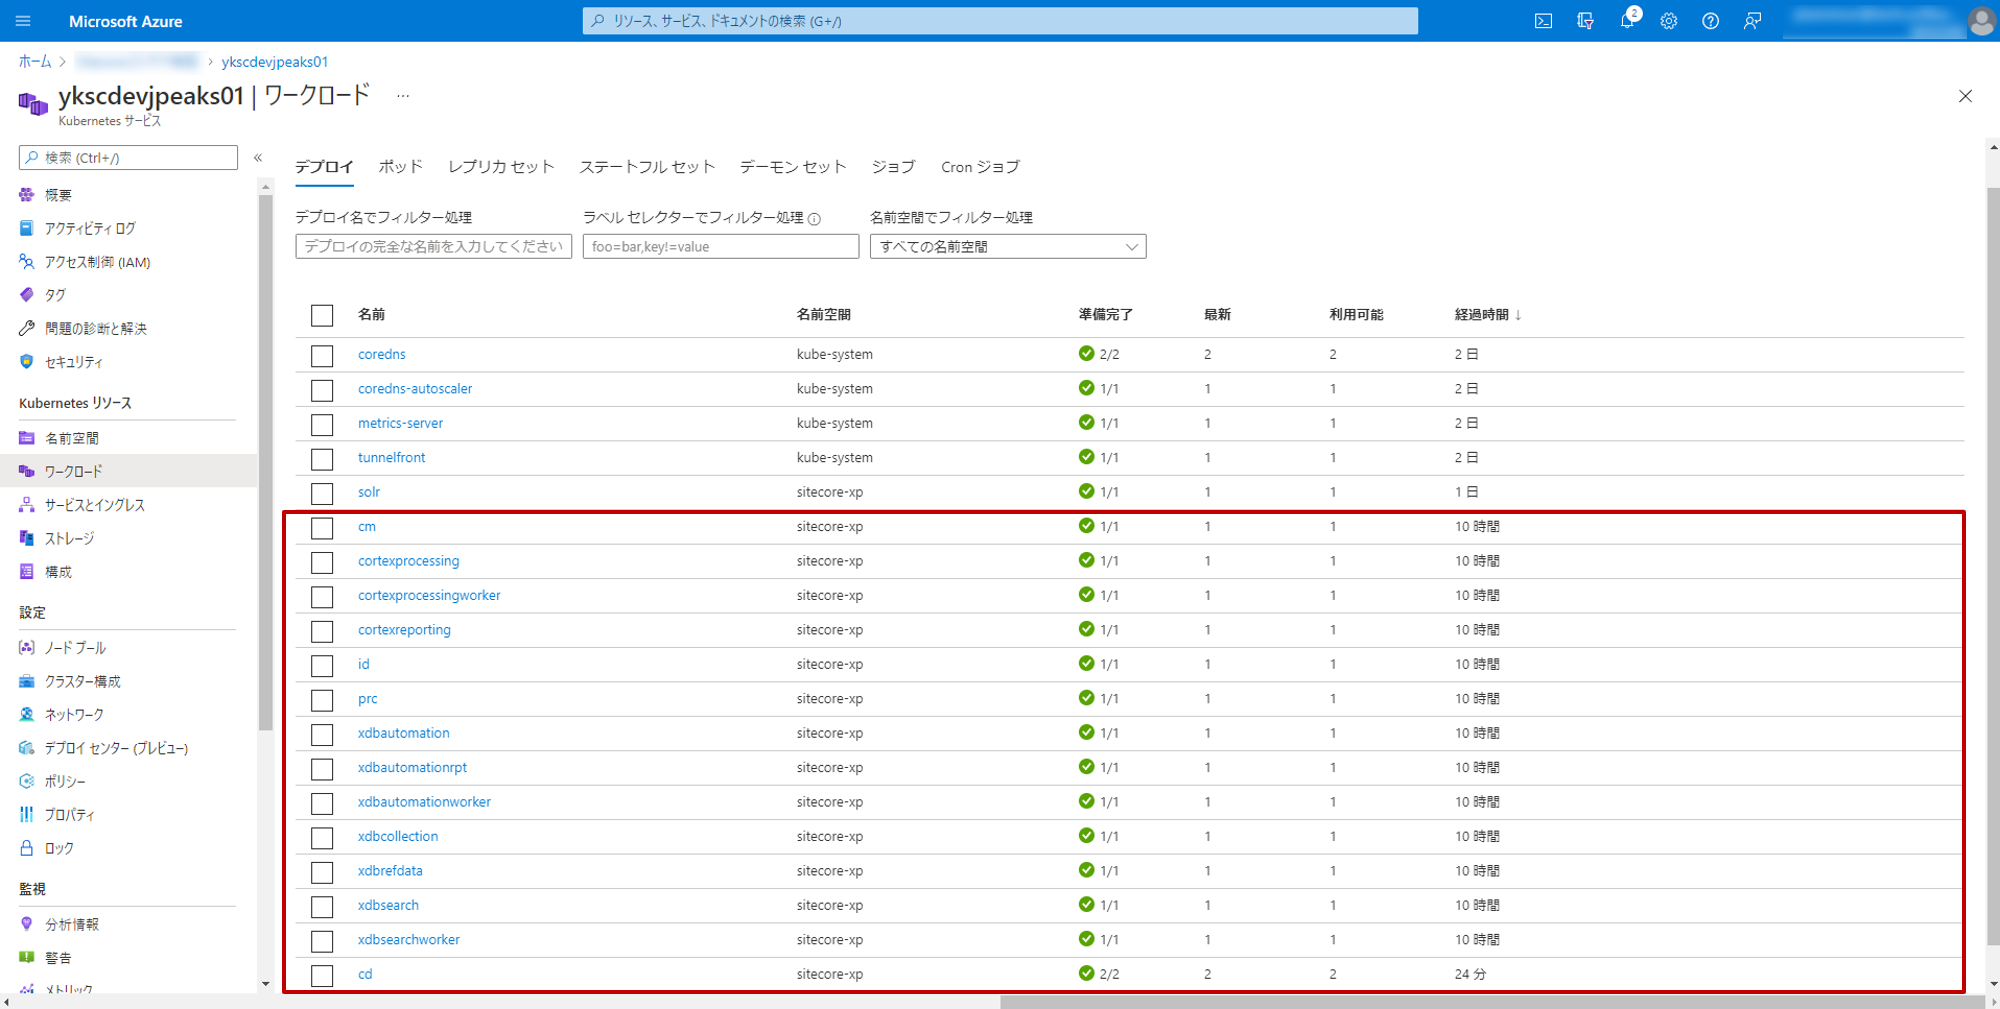
Task: Check the coredns-autoscaler row checkbox
Action: [322, 390]
